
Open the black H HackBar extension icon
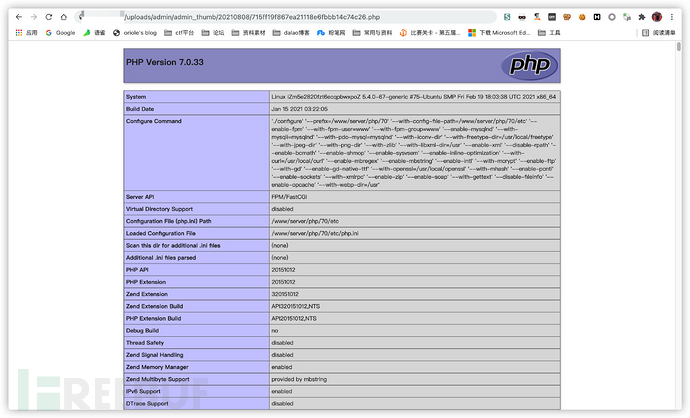597,17
